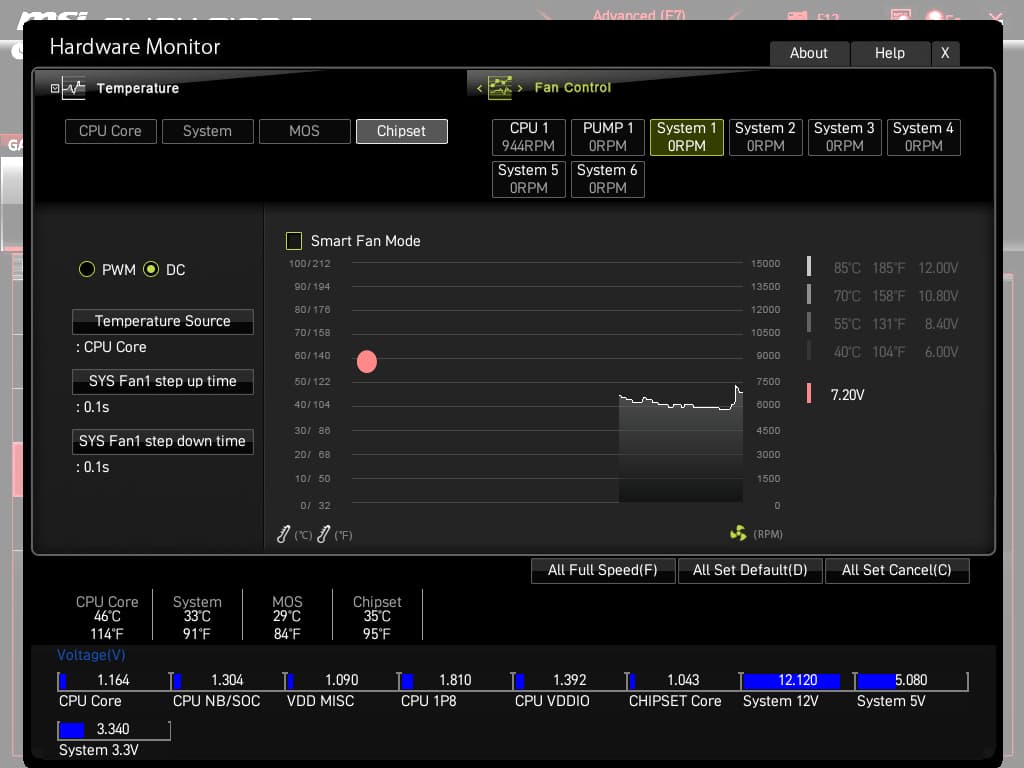Open SYS Fan1 step down time setting
The height and width of the screenshot is (768, 1024).
coord(162,441)
